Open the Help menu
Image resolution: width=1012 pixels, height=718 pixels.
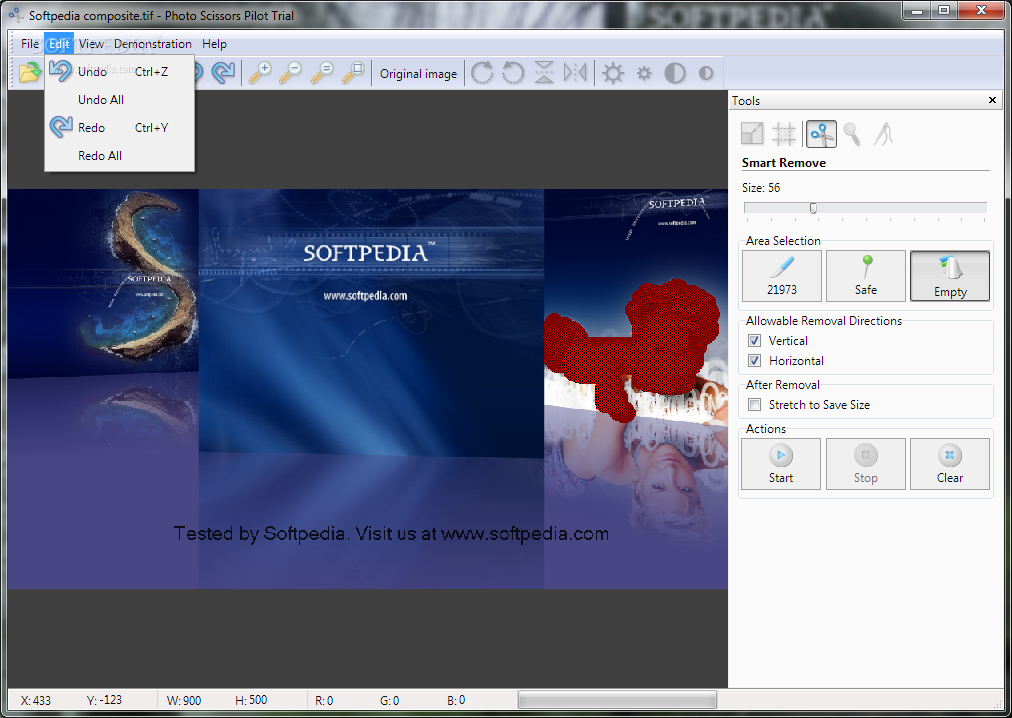click(214, 44)
